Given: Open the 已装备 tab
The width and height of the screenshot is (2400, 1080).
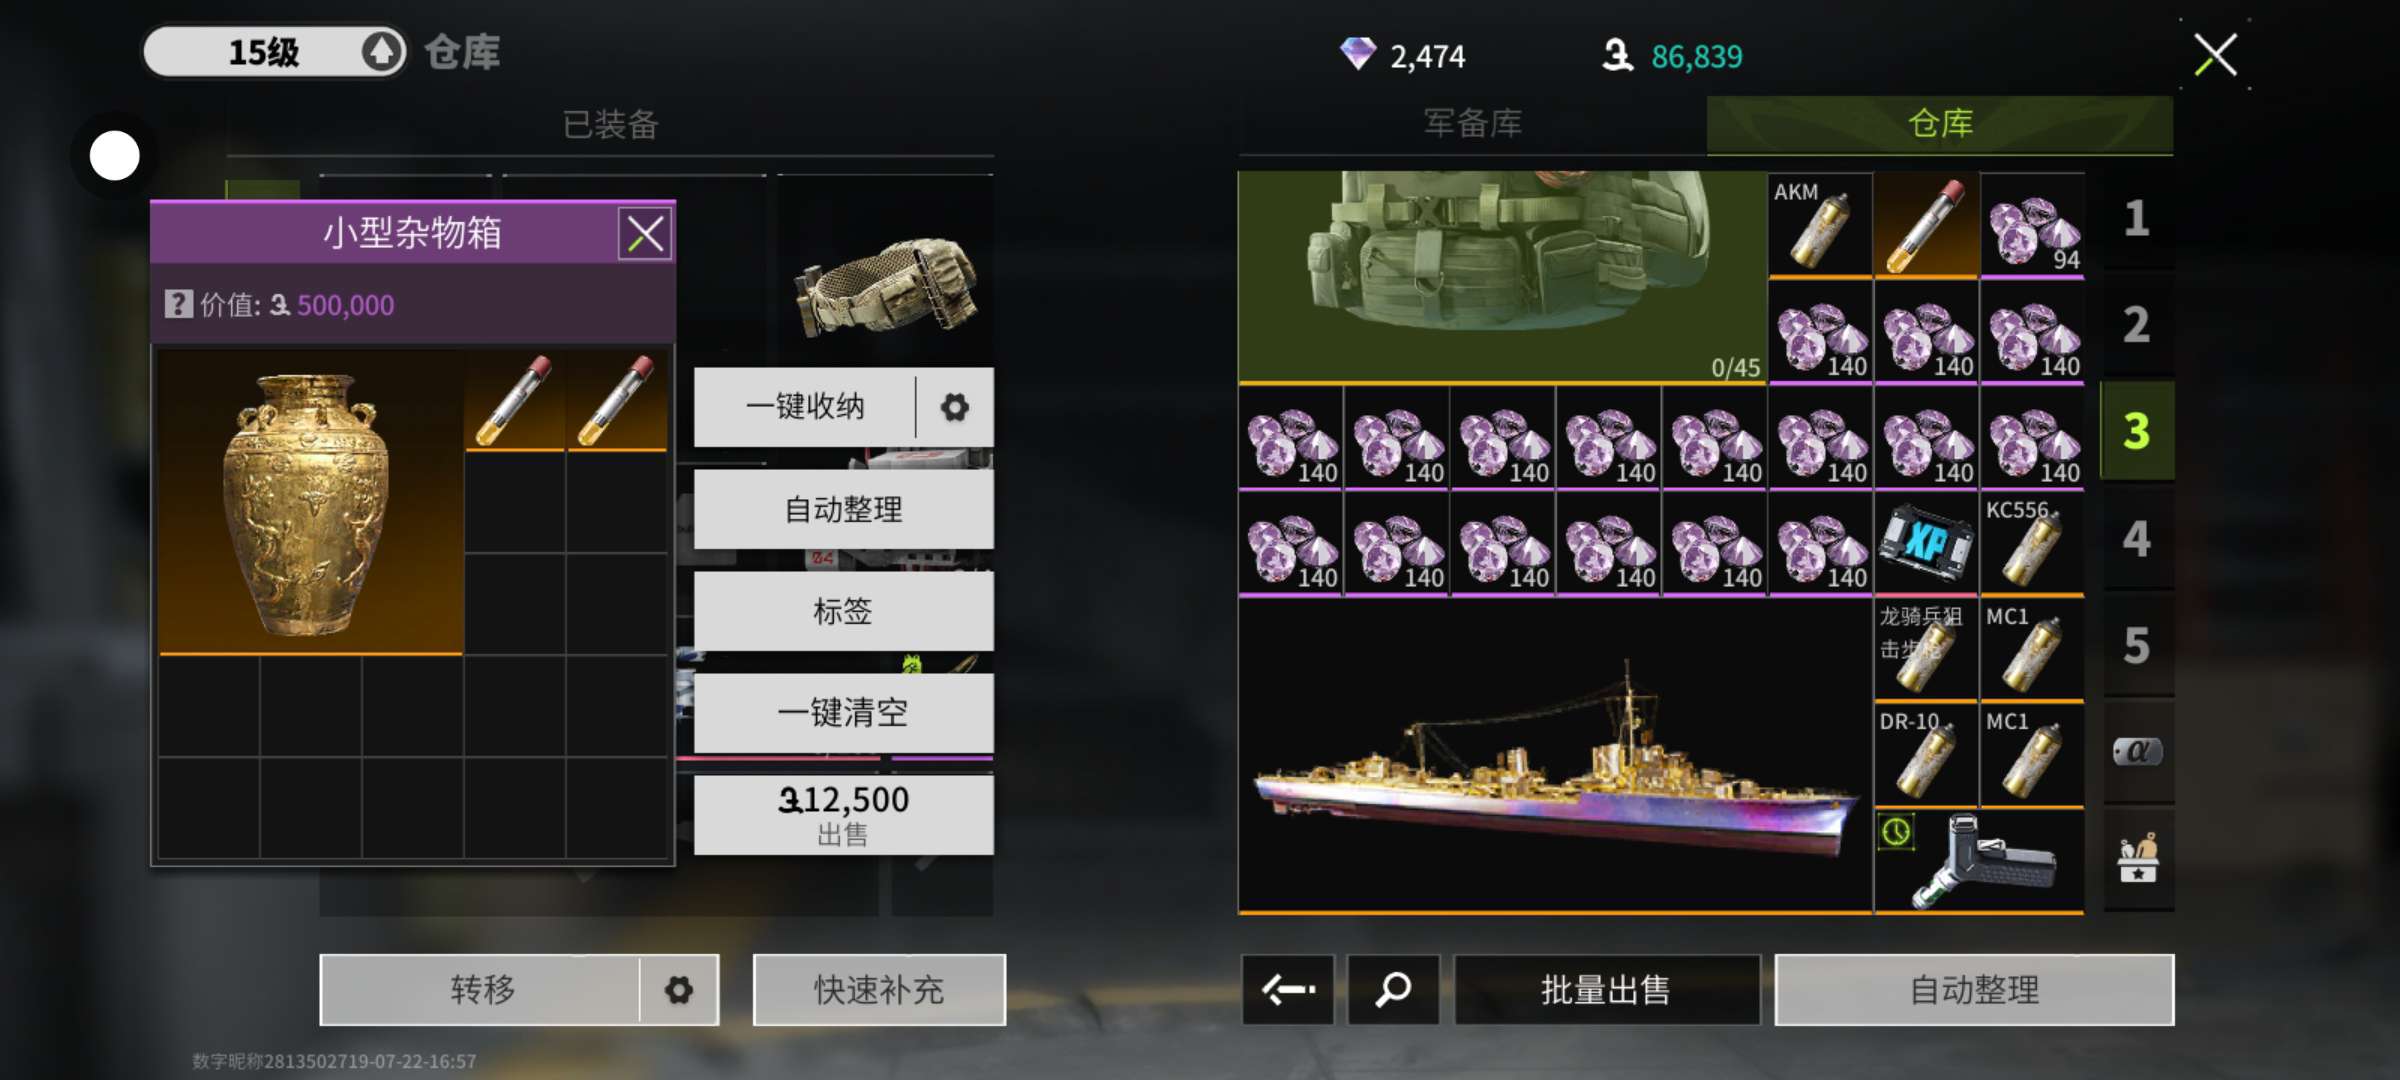Looking at the screenshot, I should pyautogui.click(x=610, y=125).
